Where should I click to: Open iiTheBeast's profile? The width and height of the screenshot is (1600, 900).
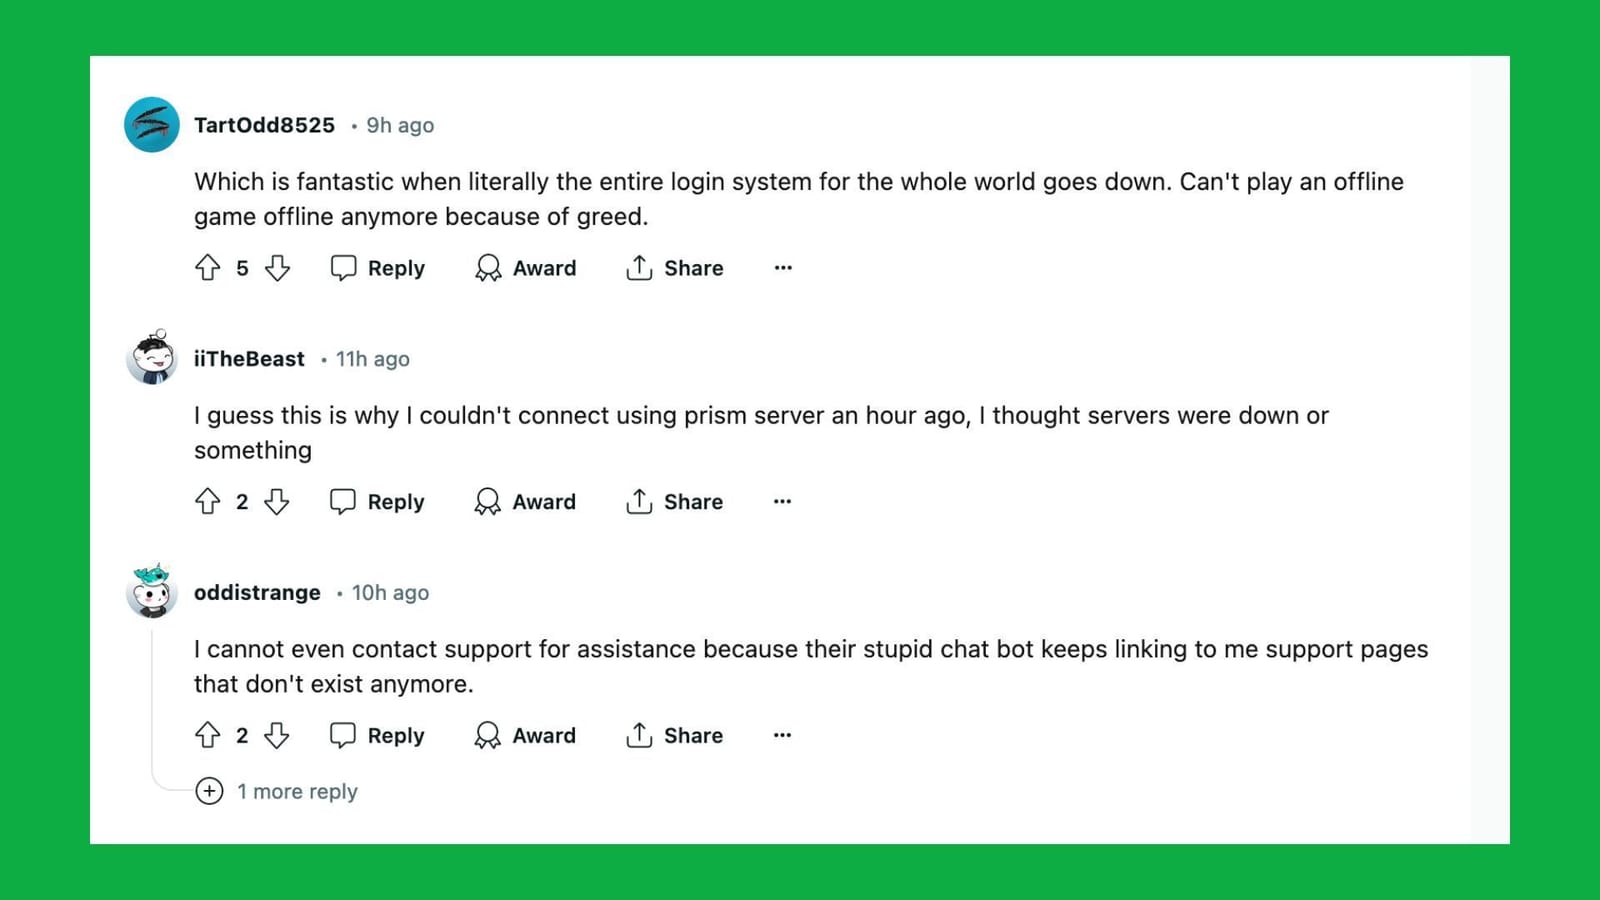pyautogui.click(x=249, y=359)
